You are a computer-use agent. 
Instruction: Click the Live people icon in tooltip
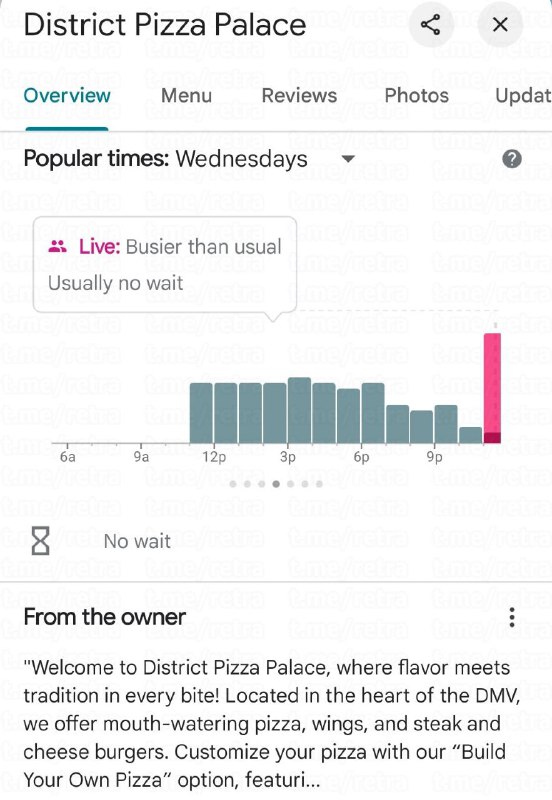point(58,247)
